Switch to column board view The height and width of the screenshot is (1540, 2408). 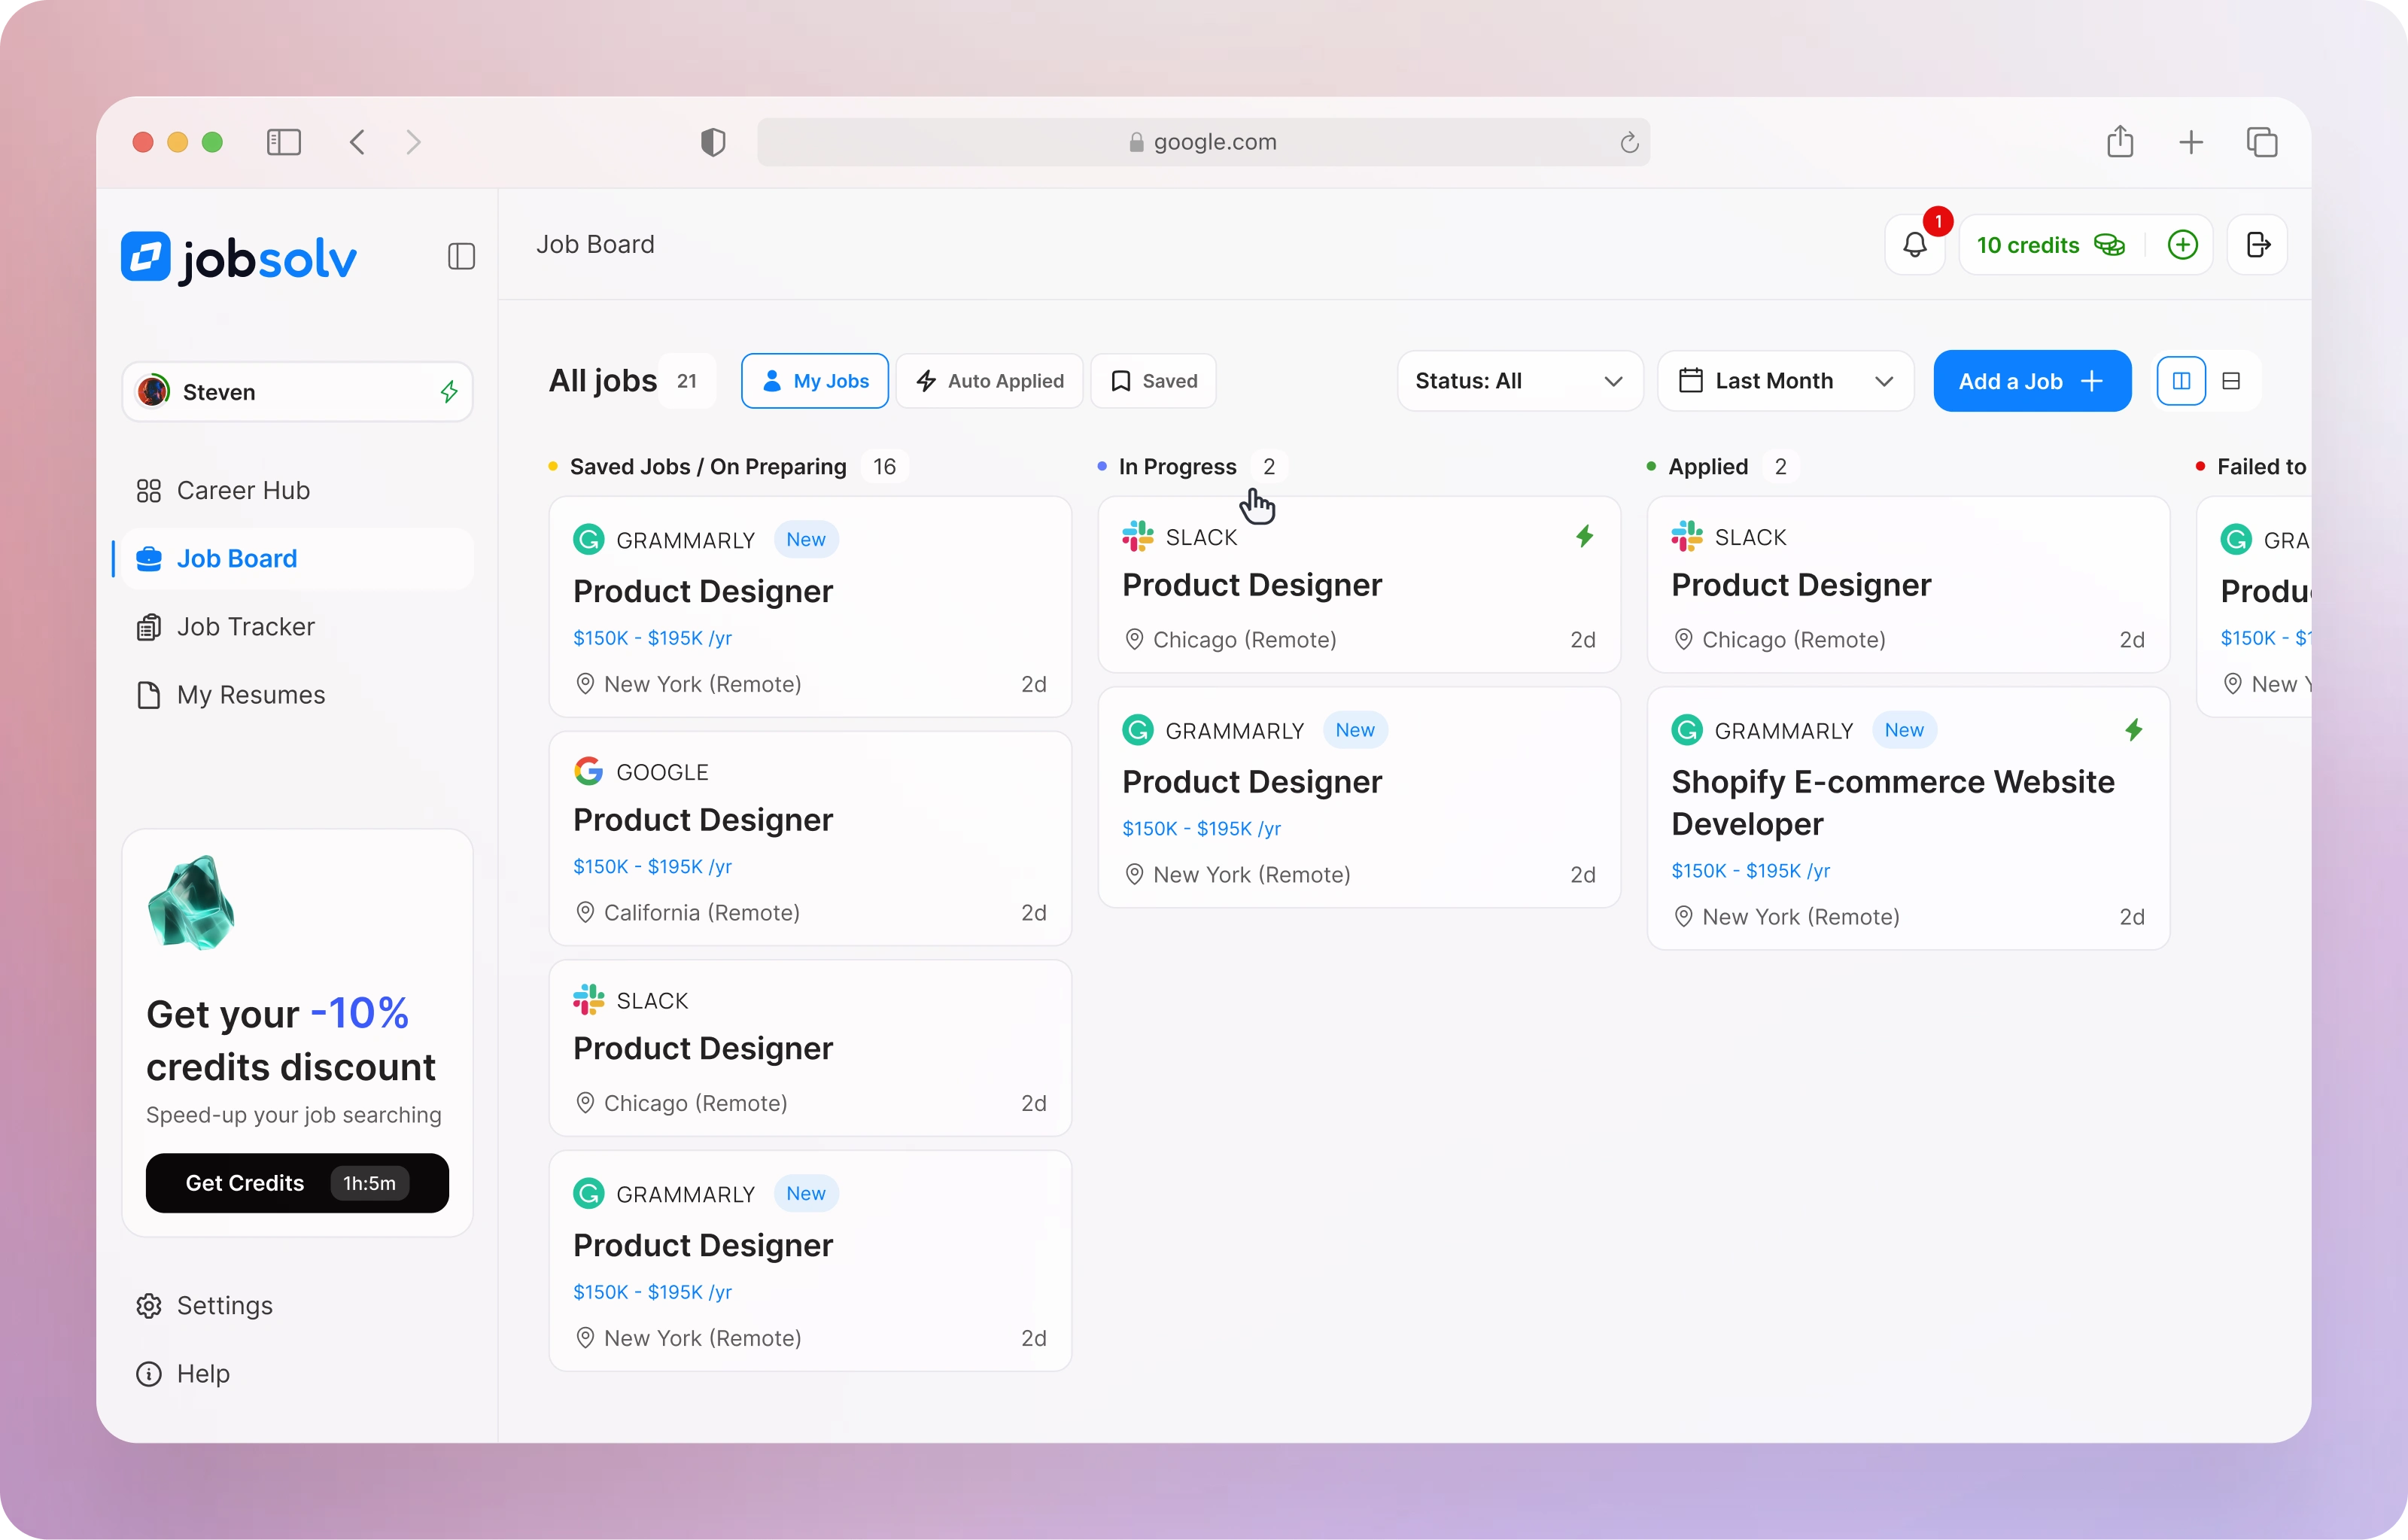(x=2181, y=381)
